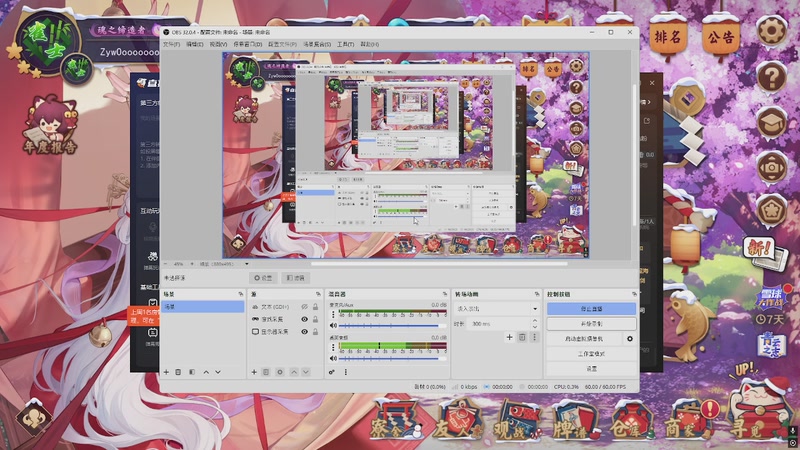Move the selected scene down in the Scenes dock

click(218, 372)
